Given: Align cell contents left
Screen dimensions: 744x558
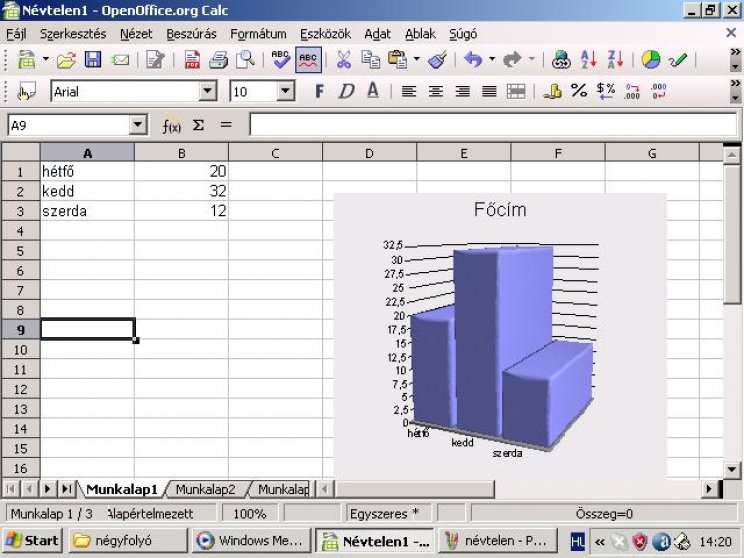Looking at the screenshot, I should [409, 91].
